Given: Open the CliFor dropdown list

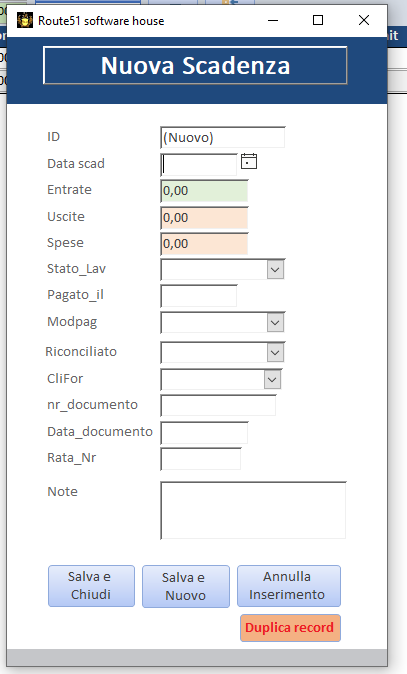Looking at the screenshot, I should (x=272, y=380).
